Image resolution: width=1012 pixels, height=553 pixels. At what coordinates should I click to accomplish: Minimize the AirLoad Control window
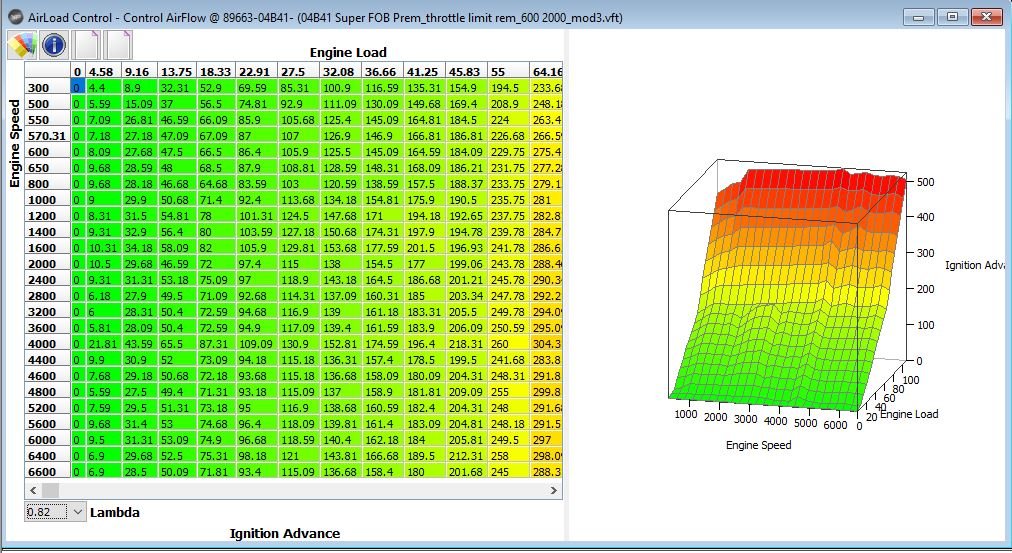918,17
